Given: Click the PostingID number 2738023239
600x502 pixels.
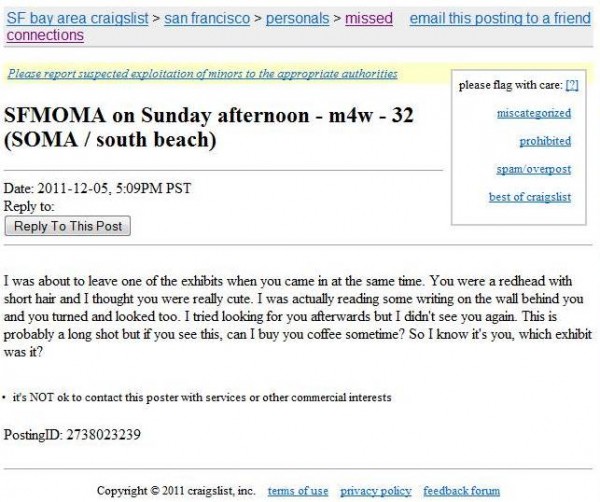Looking at the screenshot, I should 103,435.
